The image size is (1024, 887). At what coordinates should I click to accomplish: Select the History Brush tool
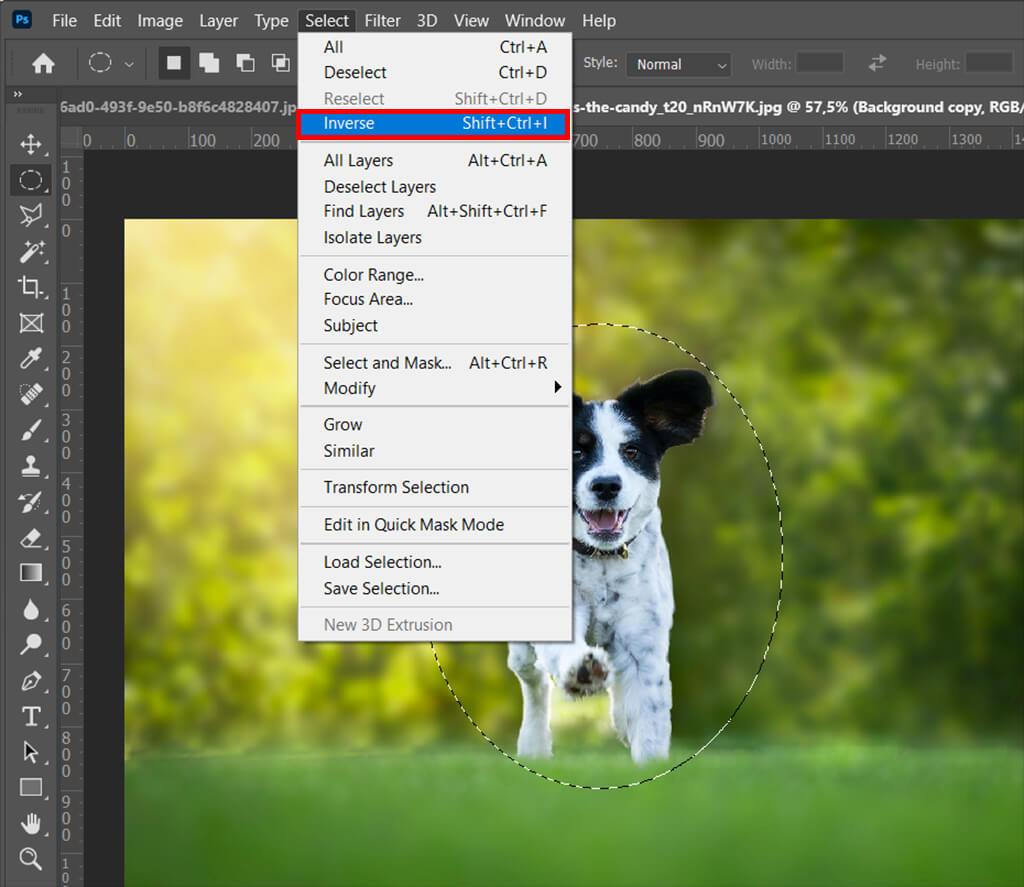click(31, 502)
